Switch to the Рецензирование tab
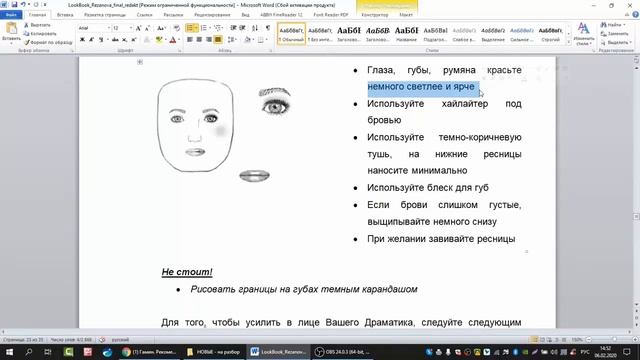 click(212, 15)
